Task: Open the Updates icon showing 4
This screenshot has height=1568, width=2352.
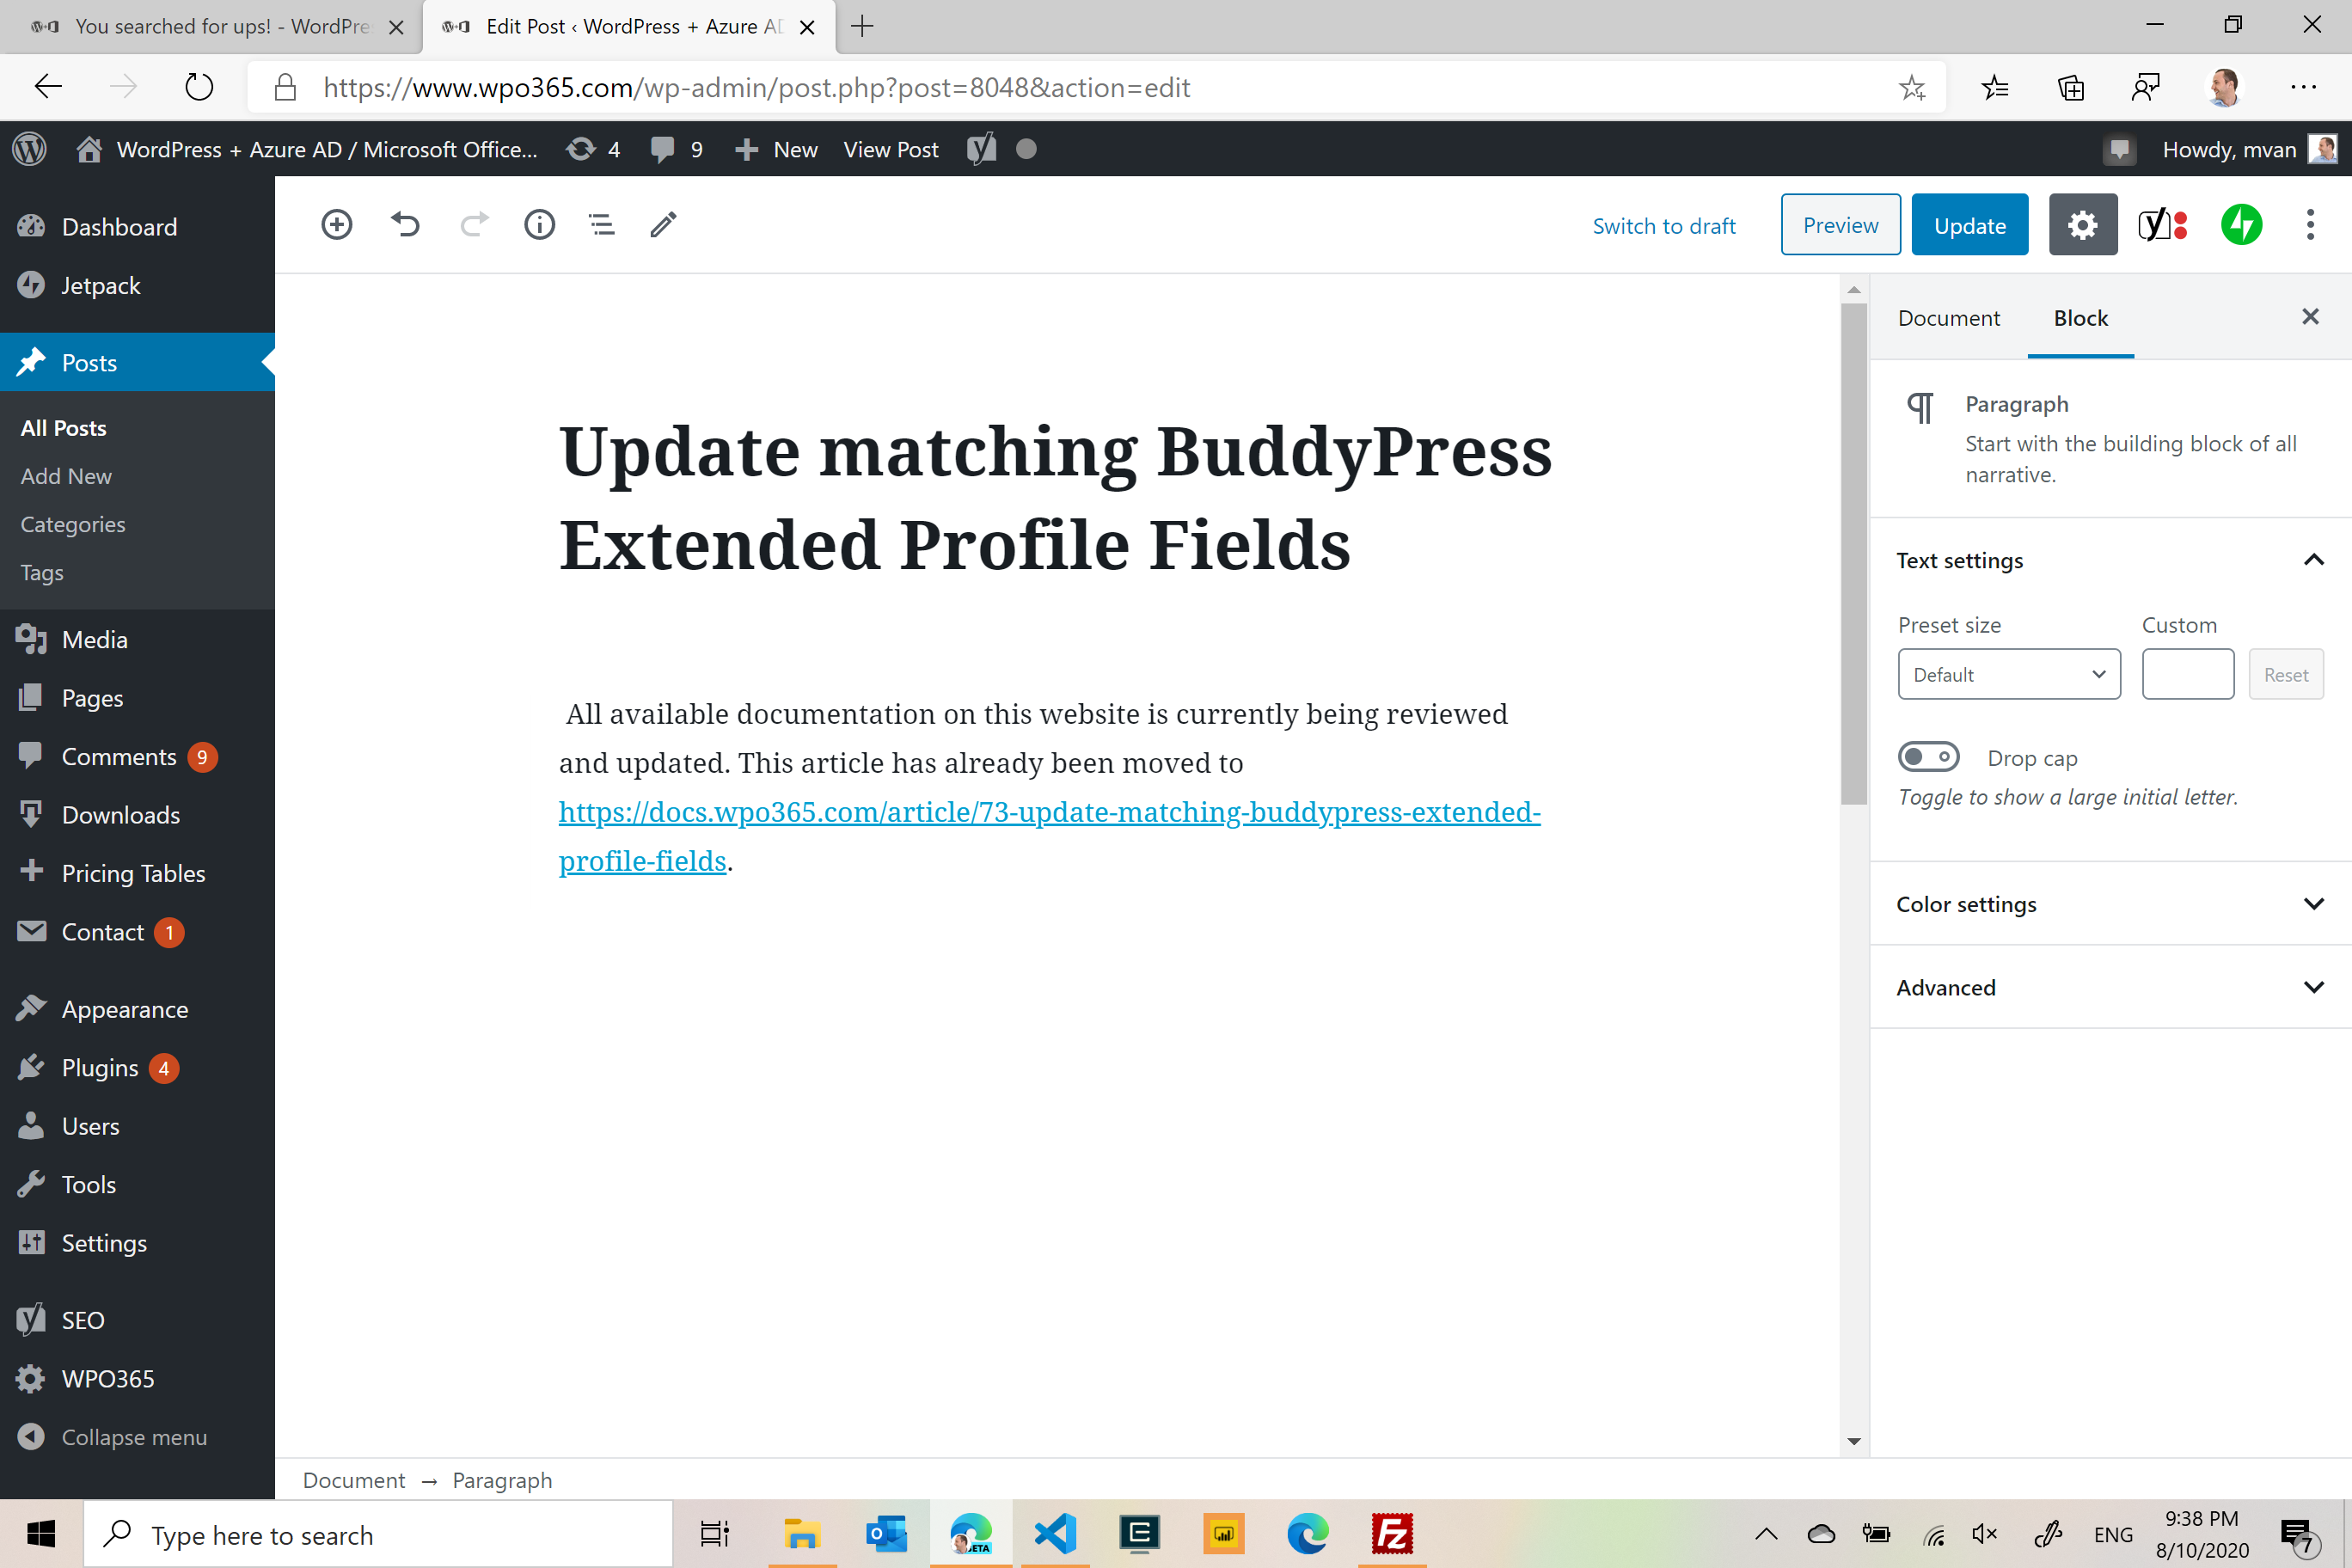Action: coord(592,149)
